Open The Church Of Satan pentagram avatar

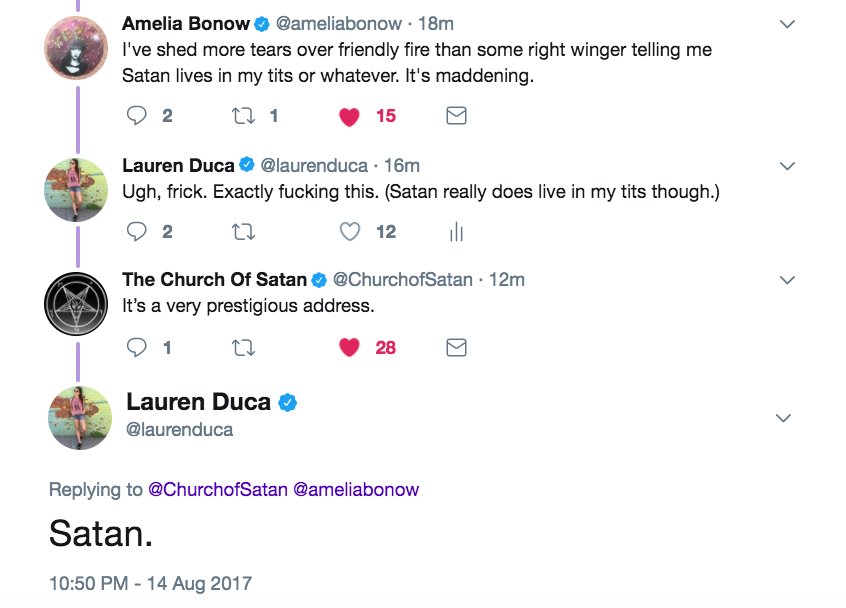pos(77,302)
